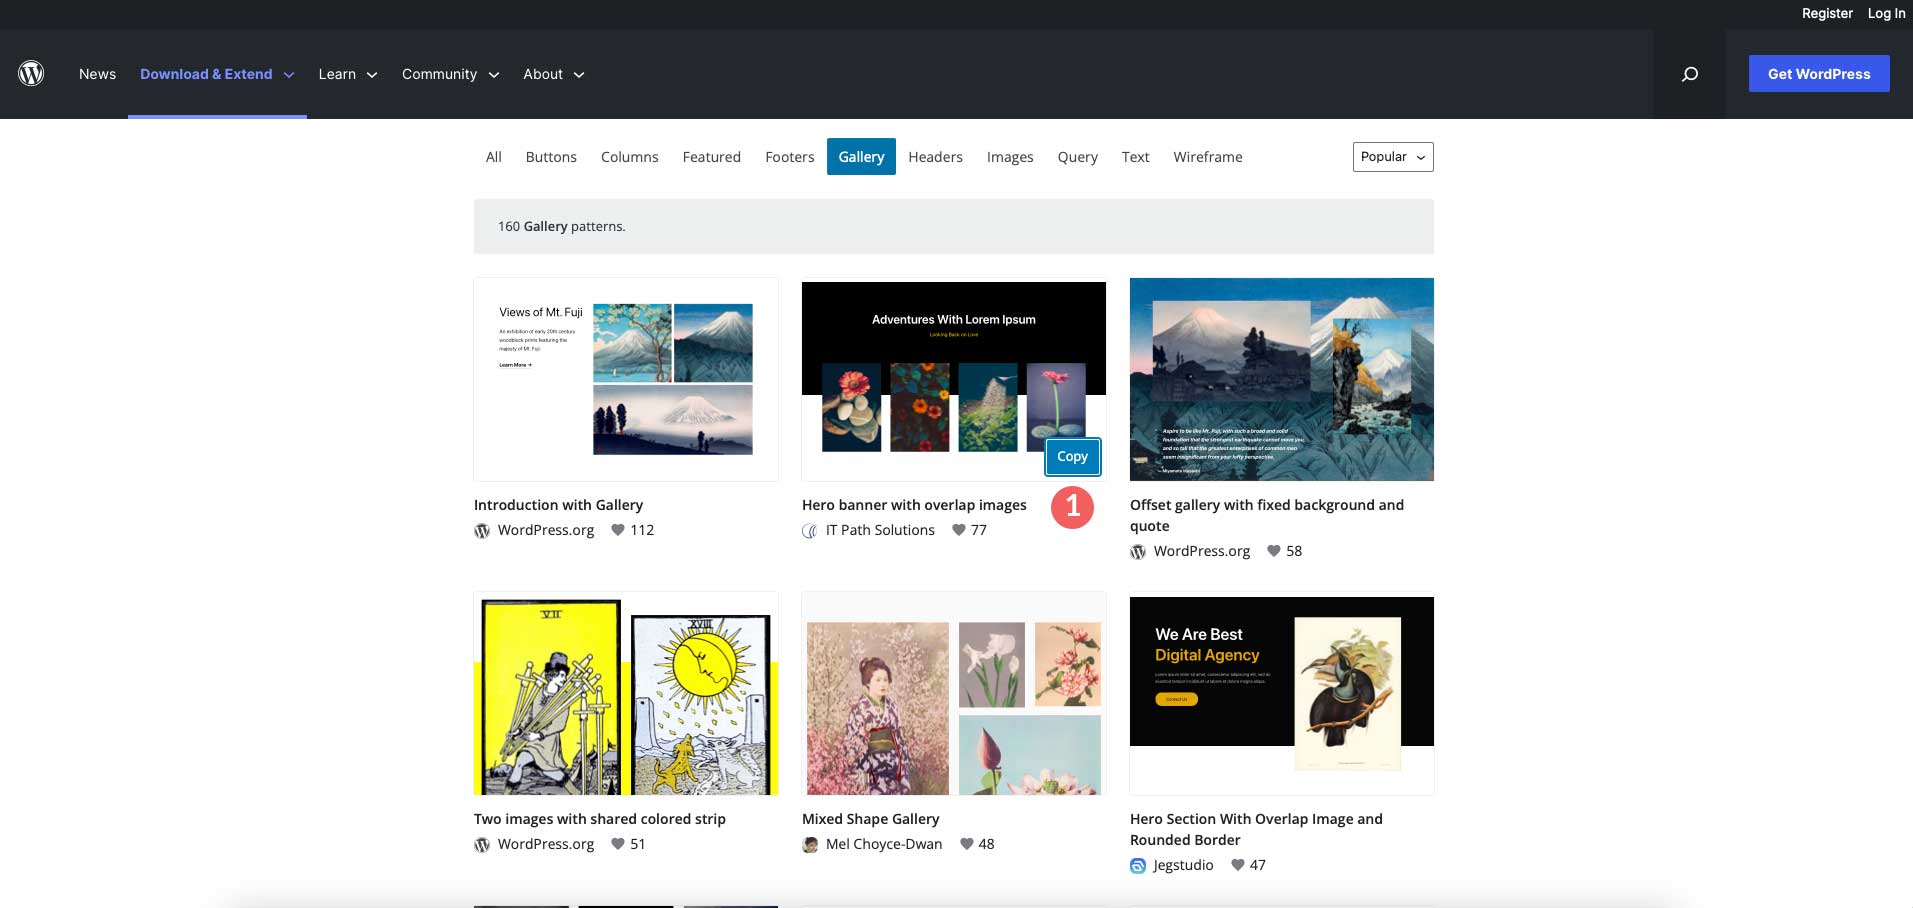1913x908 pixels.
Task: Click Mel Choyce-Dwan's profile avatar
Action: pyautogui.click(x=810, y=845)
